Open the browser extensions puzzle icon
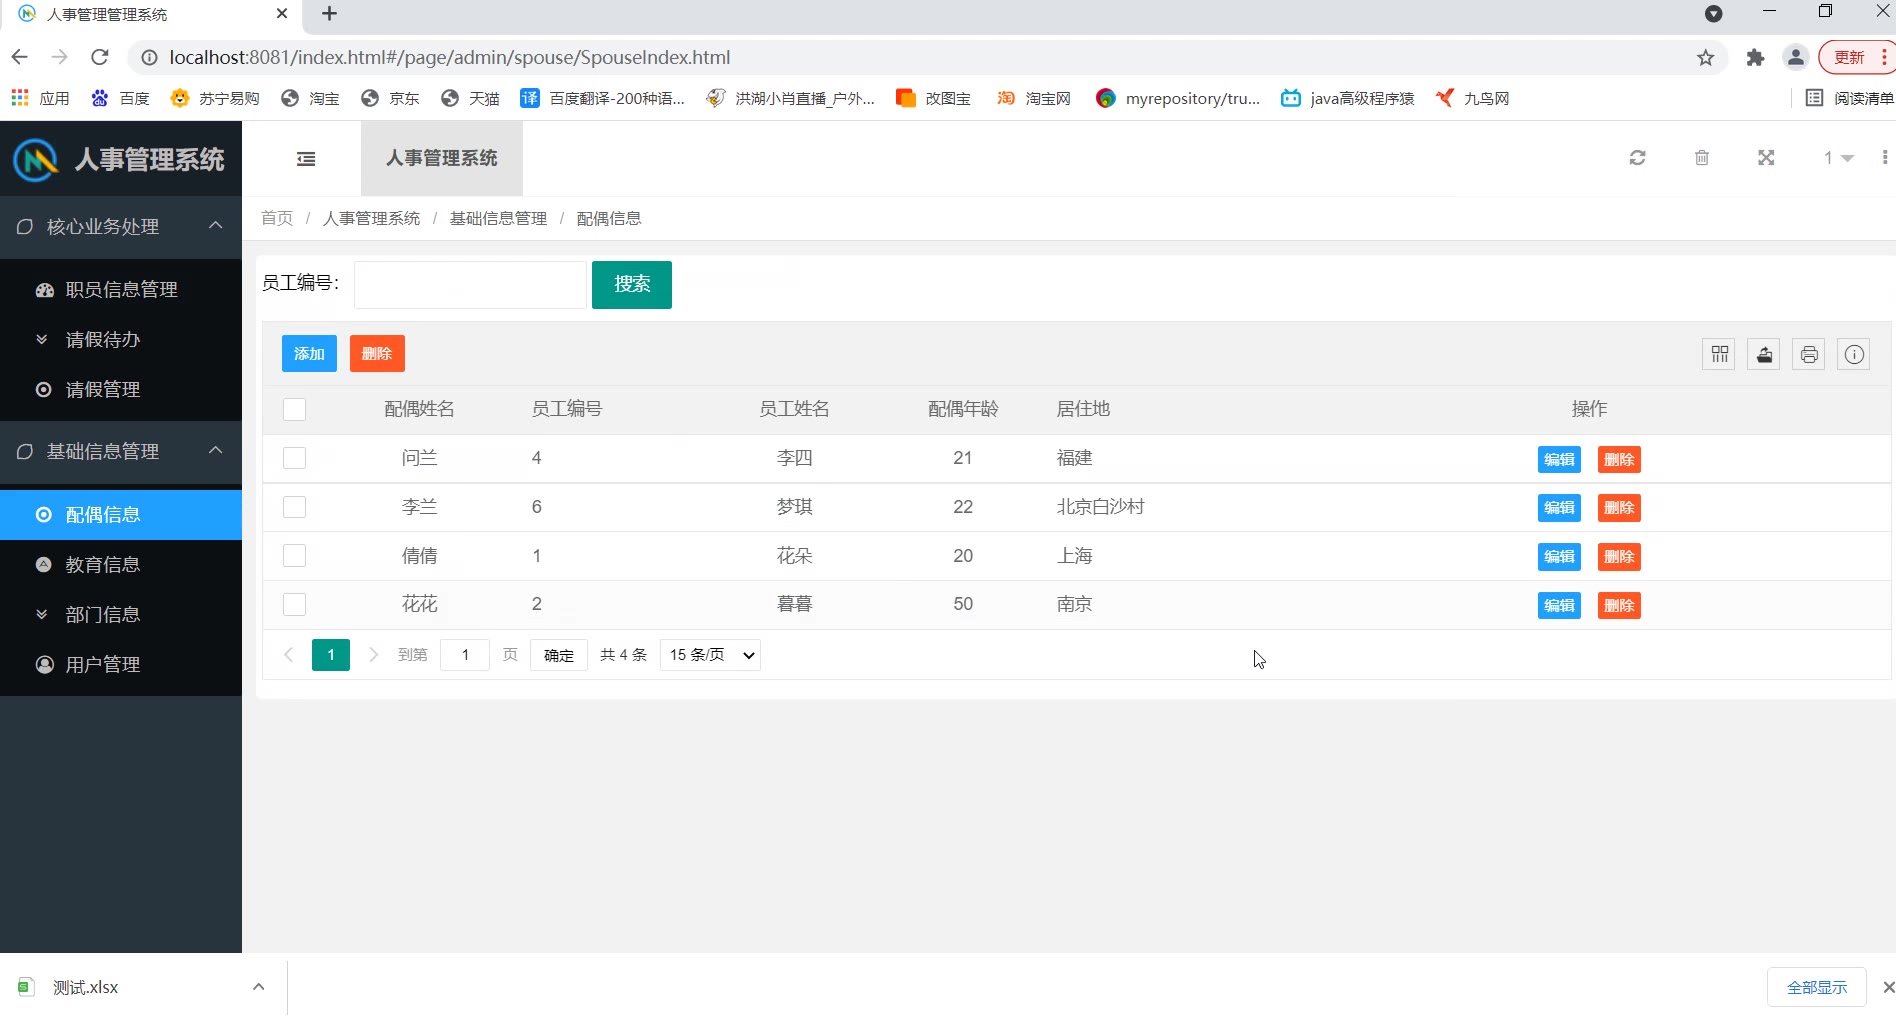Viewport: 1896px width, 1016px height. pyautogui.click(x=1755, y=58)
